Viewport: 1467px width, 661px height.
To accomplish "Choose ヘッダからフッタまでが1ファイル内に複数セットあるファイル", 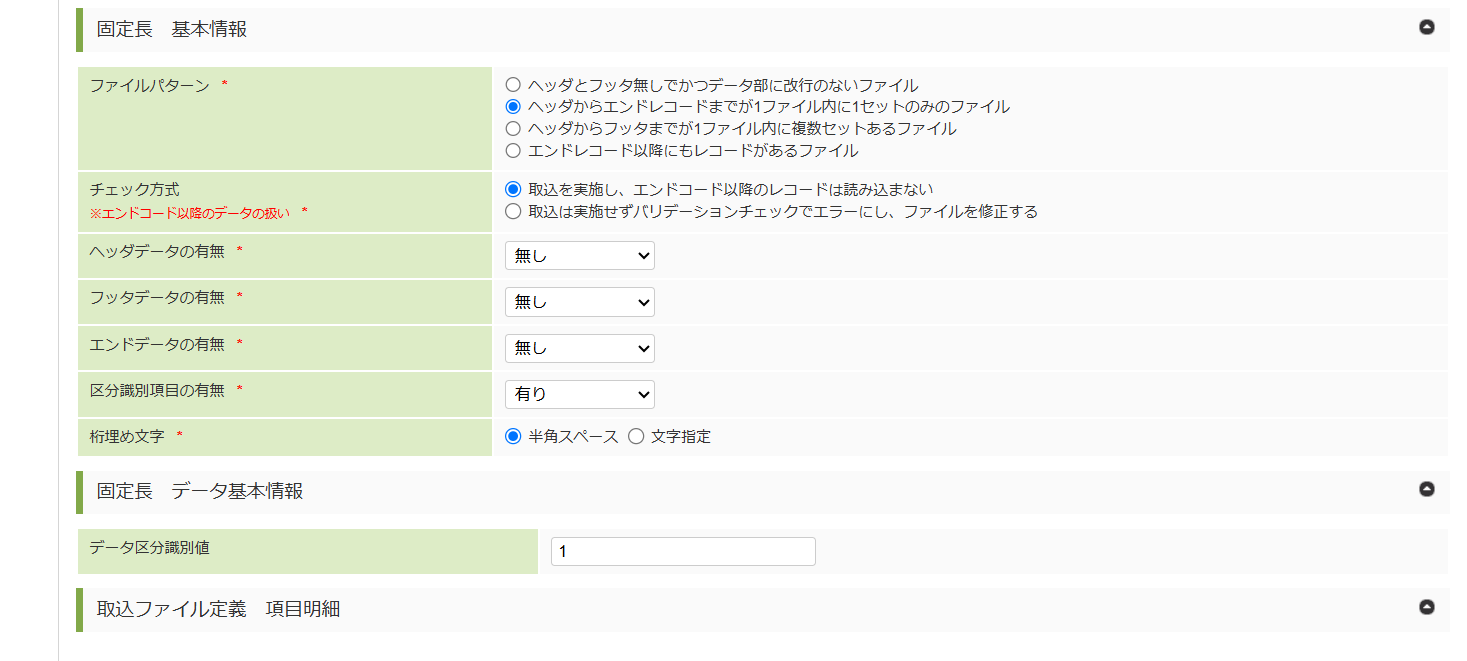I will coord(513,128).
